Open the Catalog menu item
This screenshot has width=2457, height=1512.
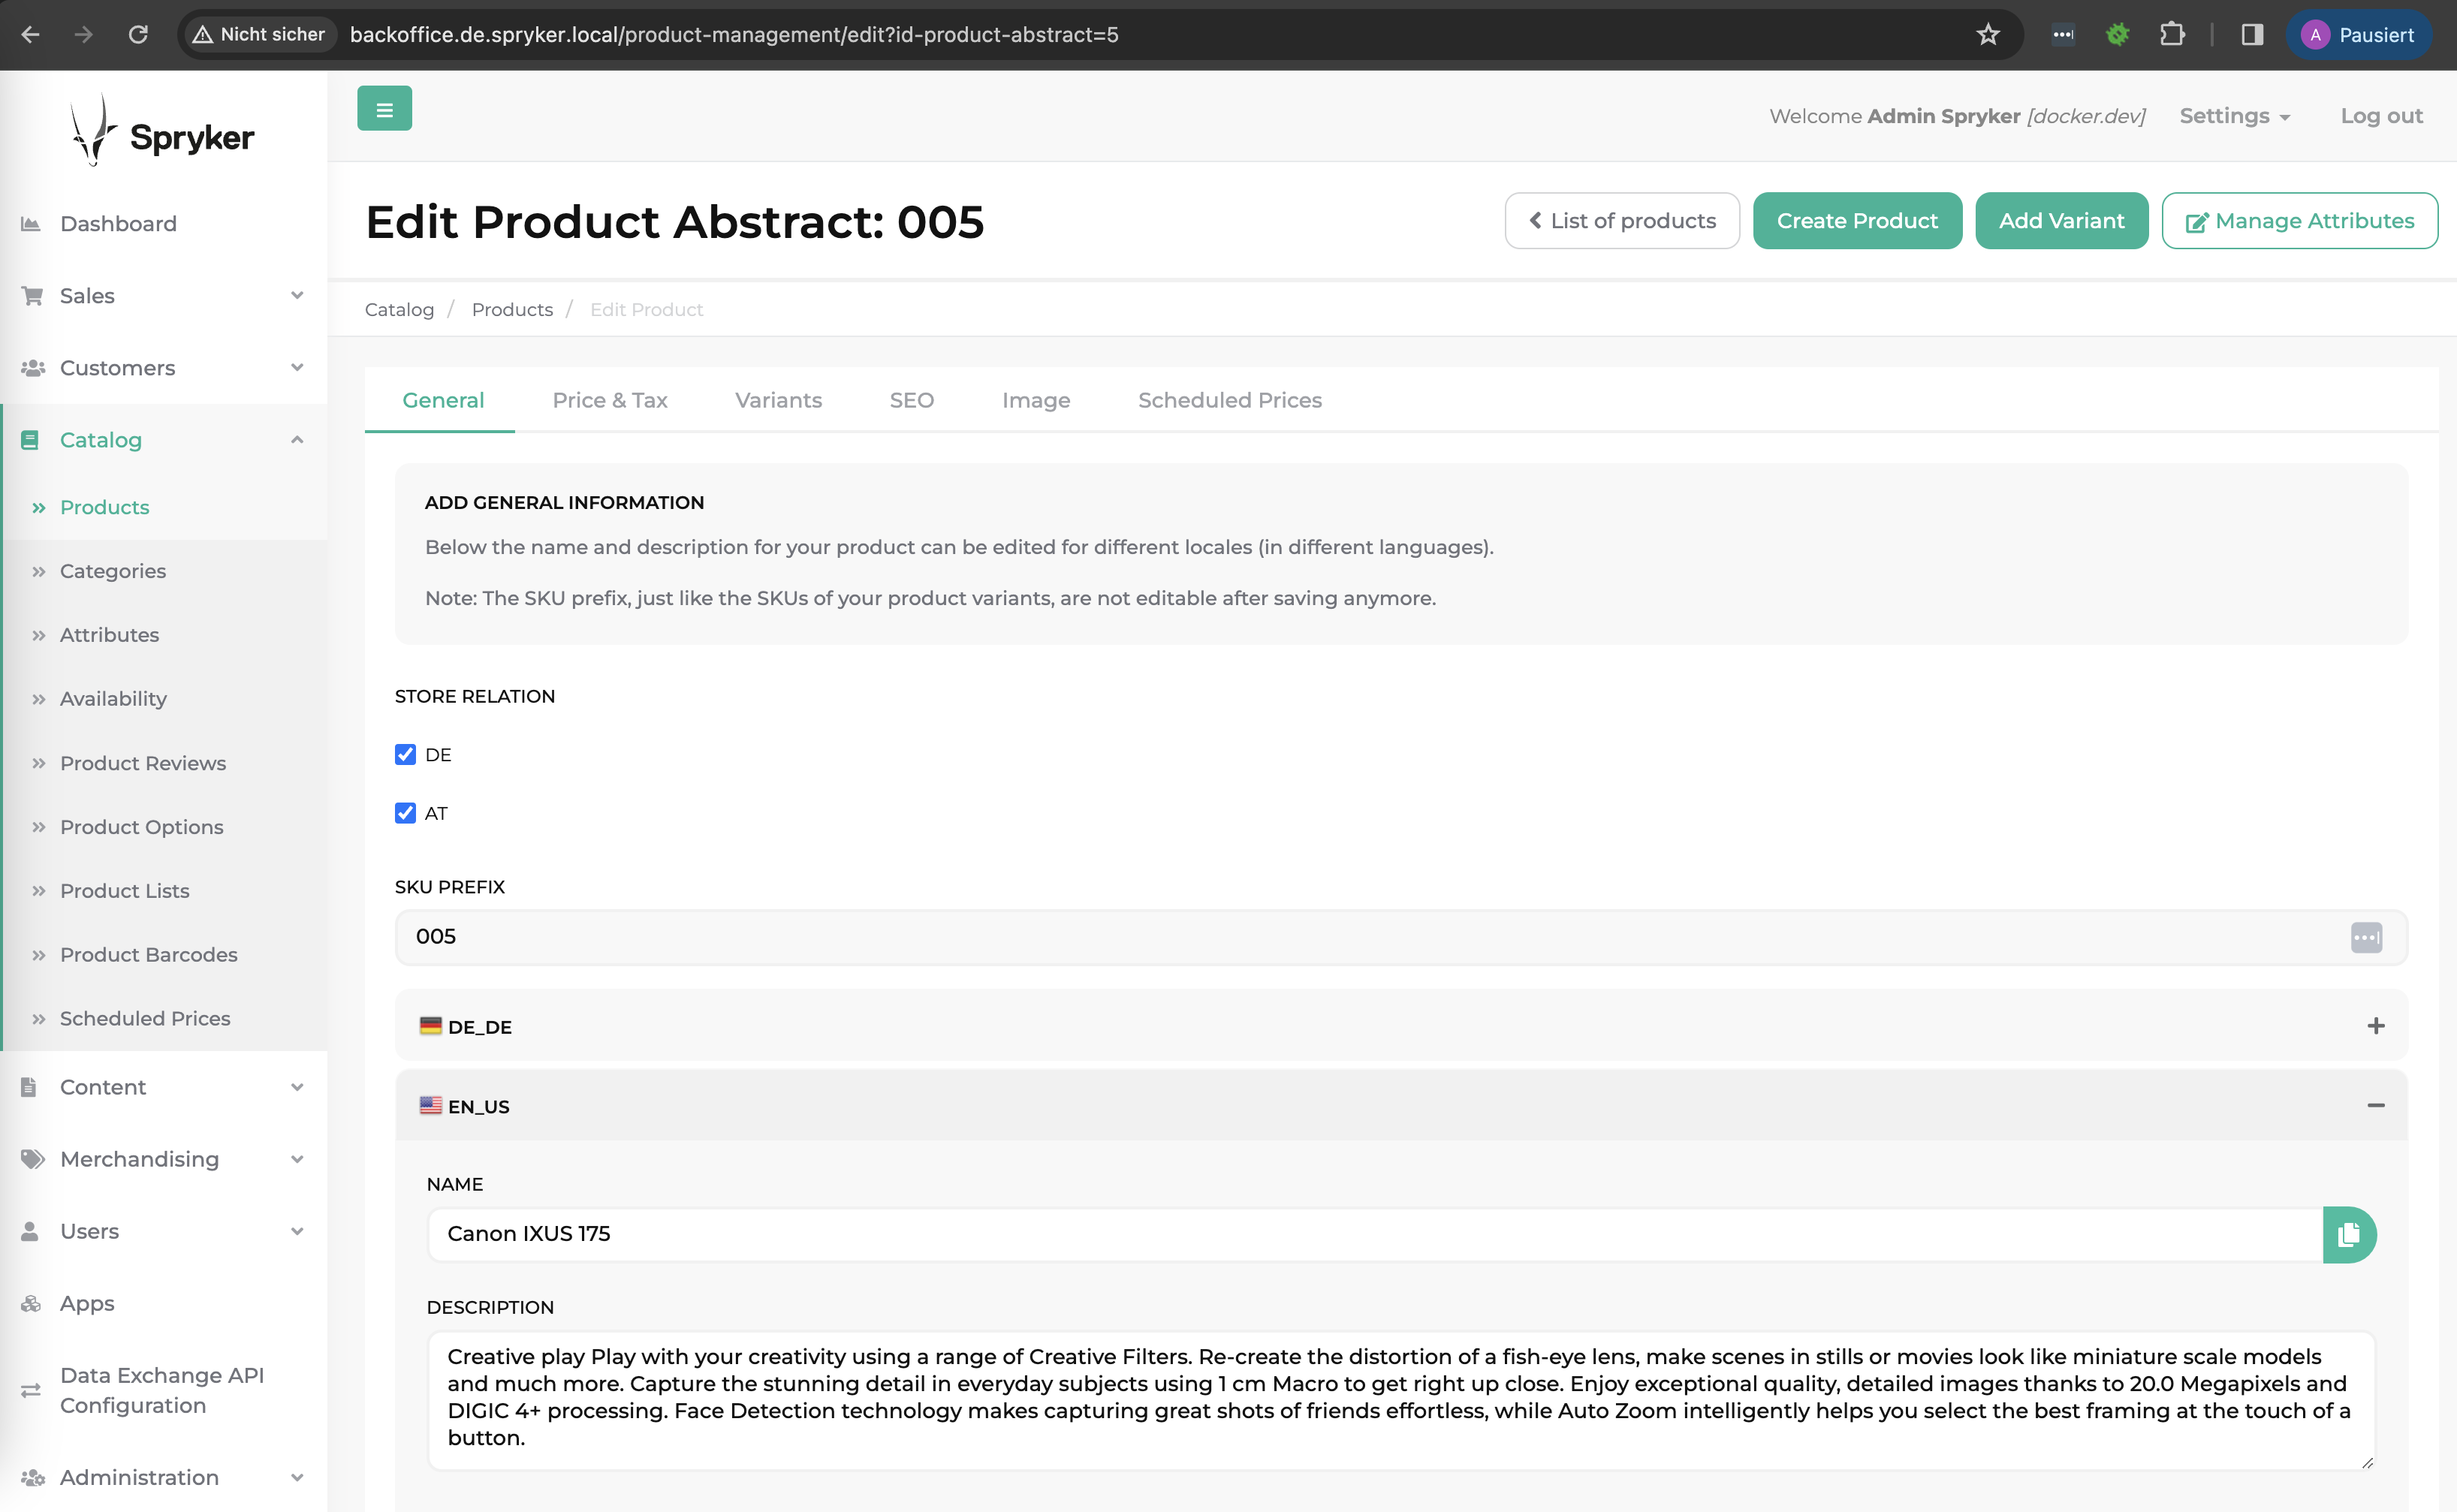pyautogui.click(x=100, y=438)
